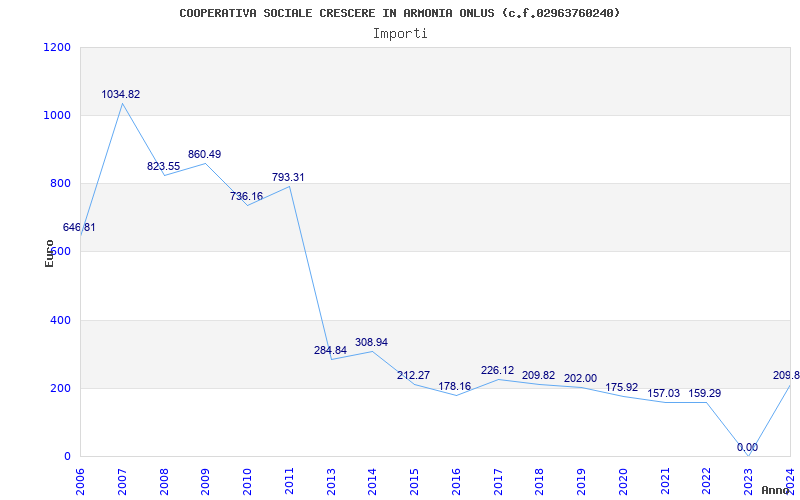
Task: Click the 178.16 data label
Action: click(455, 386)
